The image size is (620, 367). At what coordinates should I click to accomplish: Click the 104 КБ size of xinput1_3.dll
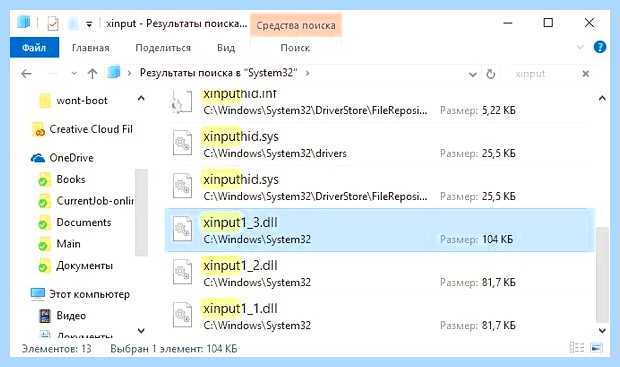pyautogui.click(x=497, y=239)
